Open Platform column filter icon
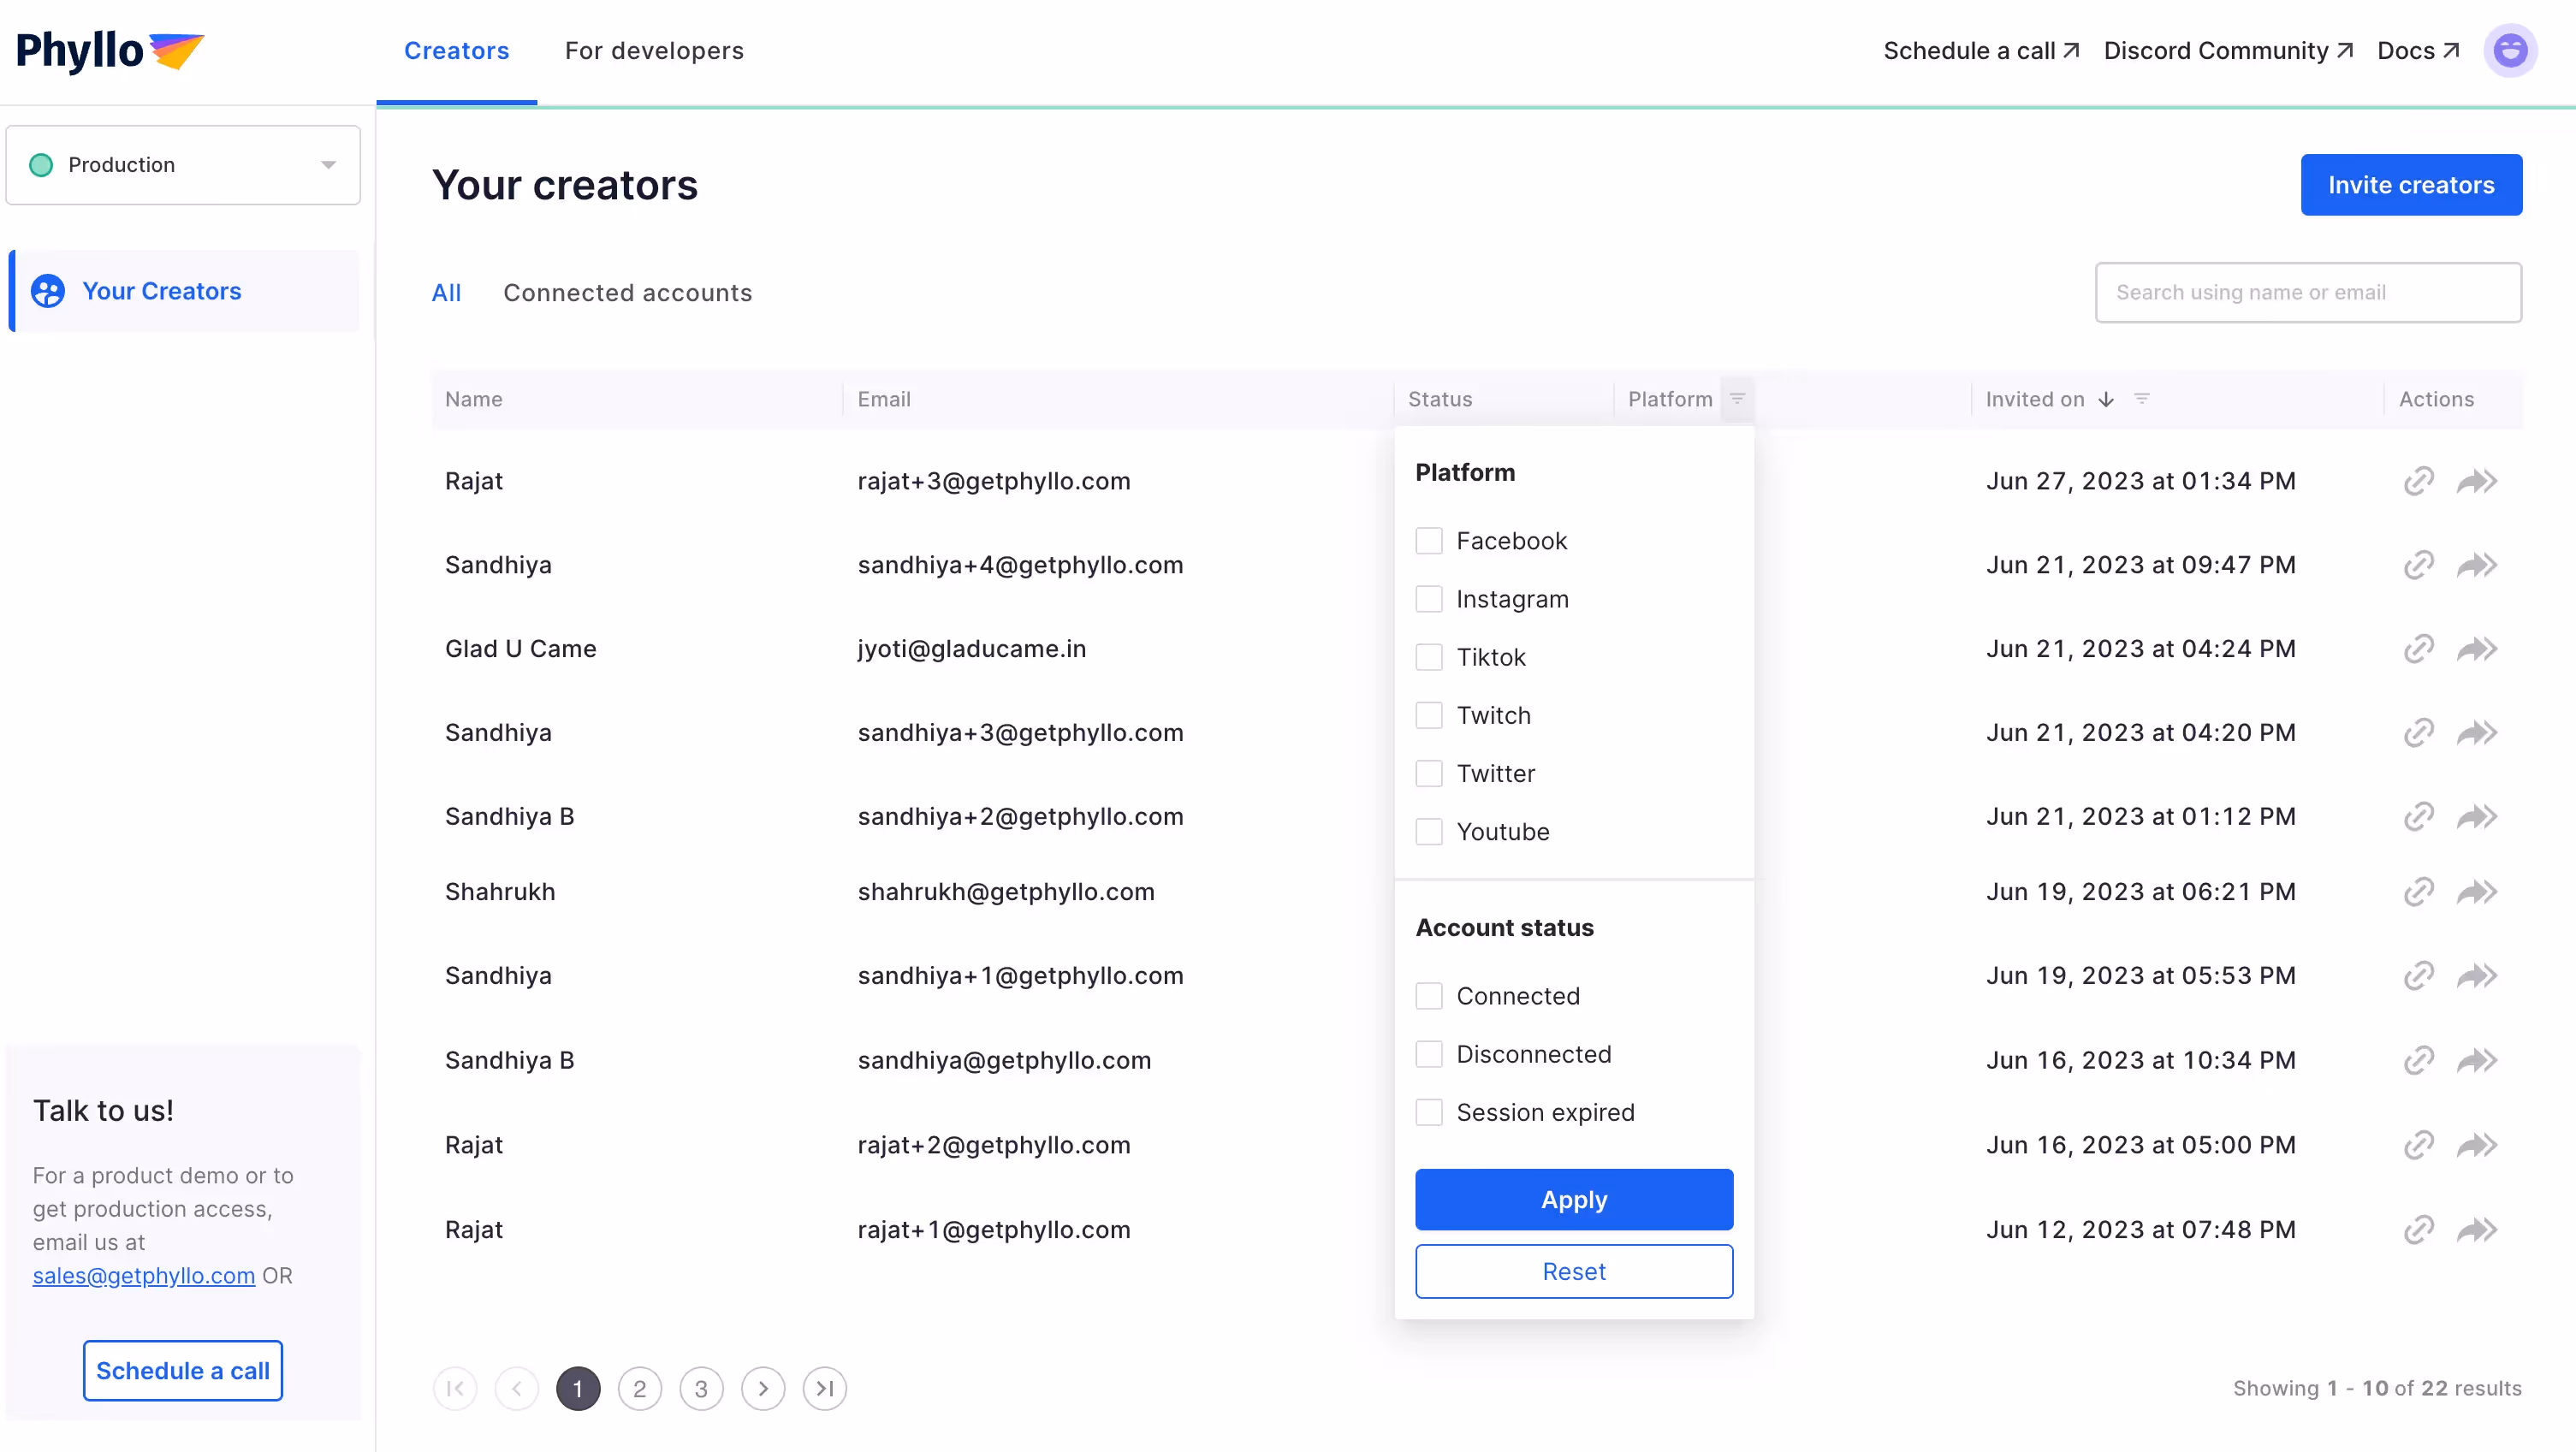The image size is (2576, 1452). [x=1738, y=399]
